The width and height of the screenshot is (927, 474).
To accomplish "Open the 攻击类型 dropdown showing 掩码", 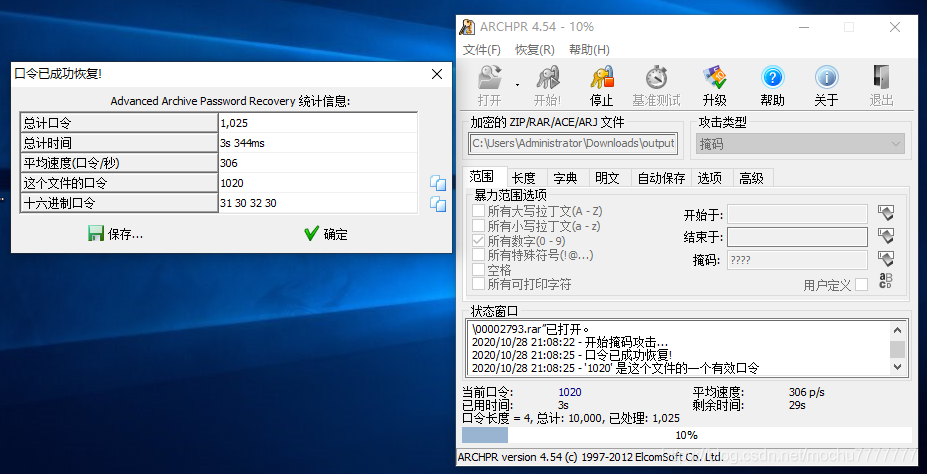I will pos(798,144).
